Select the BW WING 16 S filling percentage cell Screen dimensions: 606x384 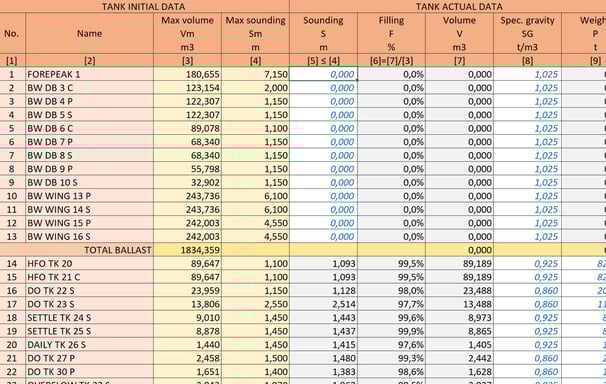click(x=392, y=236)
